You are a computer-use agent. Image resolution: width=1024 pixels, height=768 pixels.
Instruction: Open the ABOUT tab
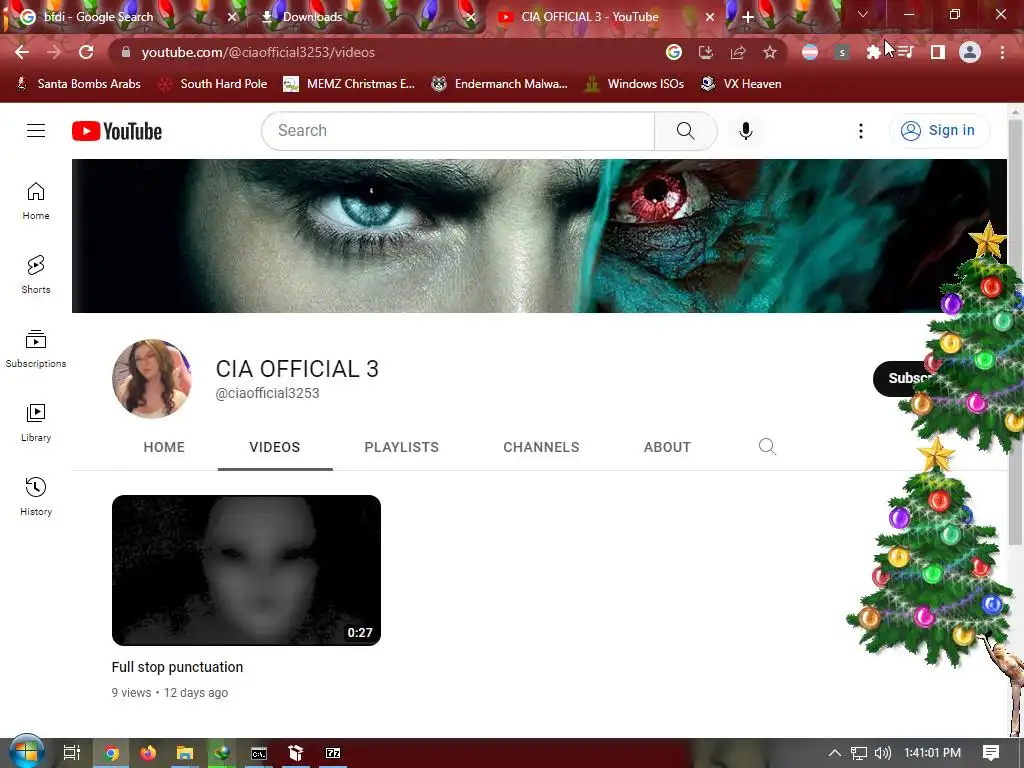[x=667, y=447]
